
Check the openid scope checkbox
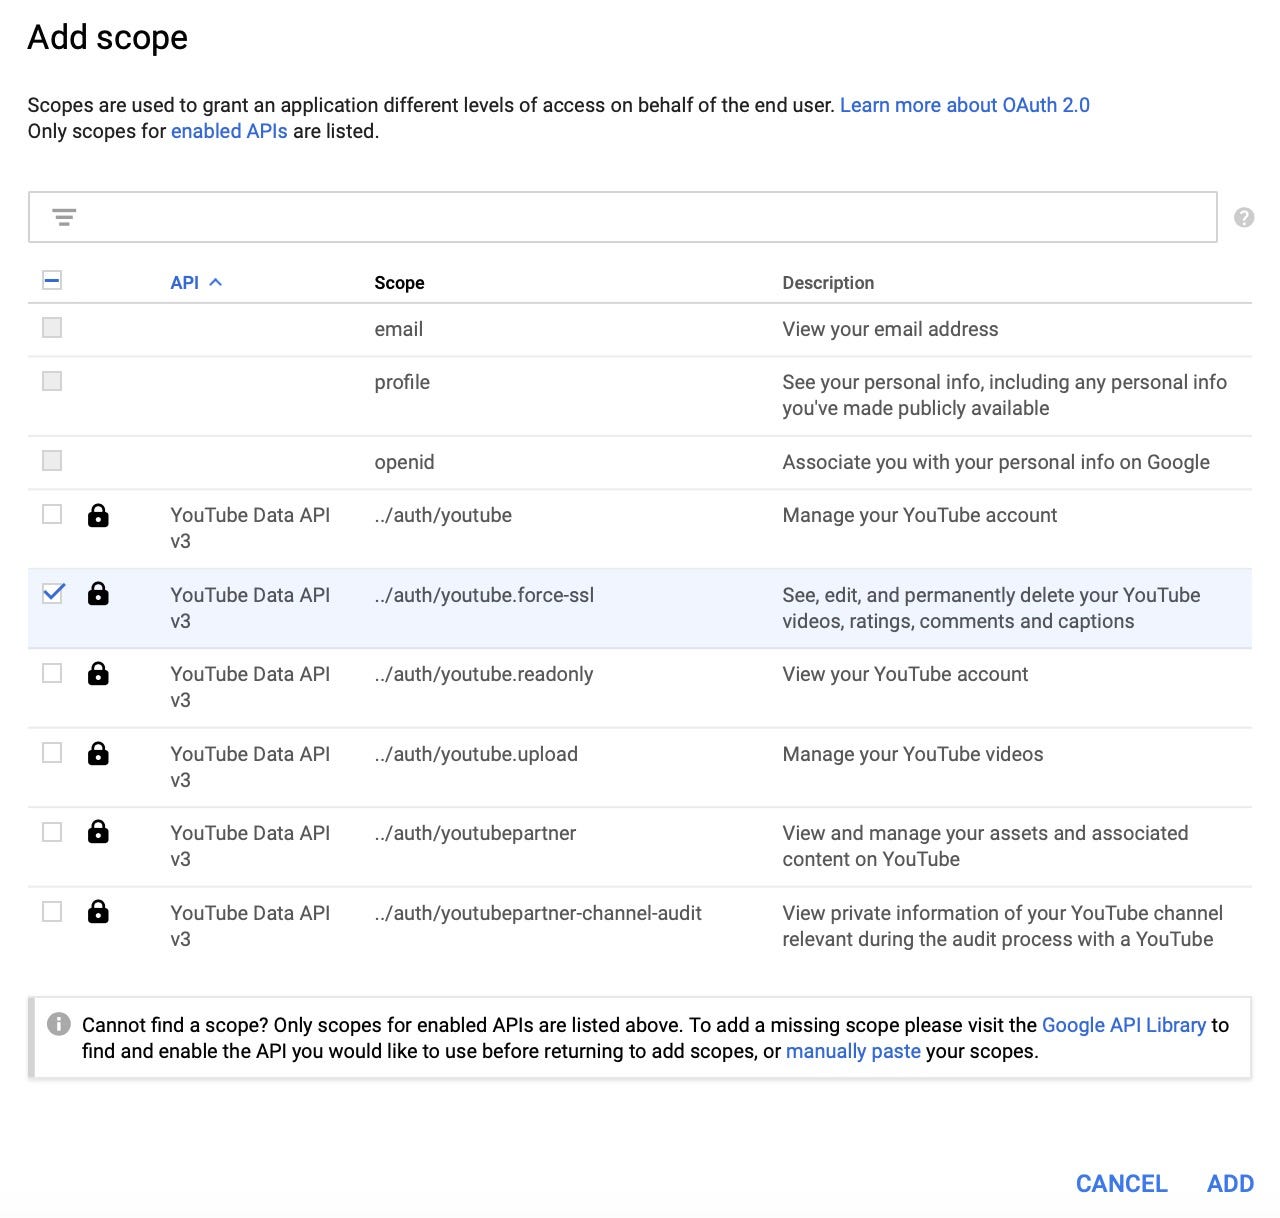52,461
